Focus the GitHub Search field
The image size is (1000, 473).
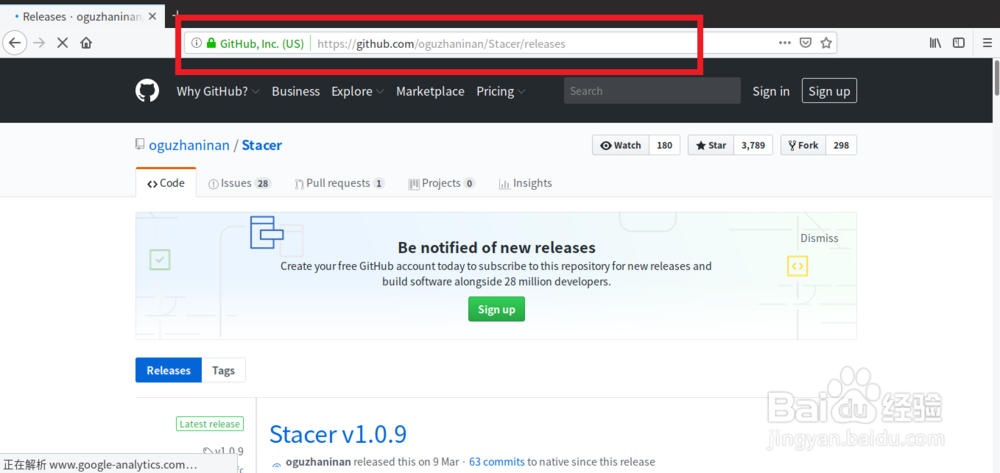(x=652, y=91)
